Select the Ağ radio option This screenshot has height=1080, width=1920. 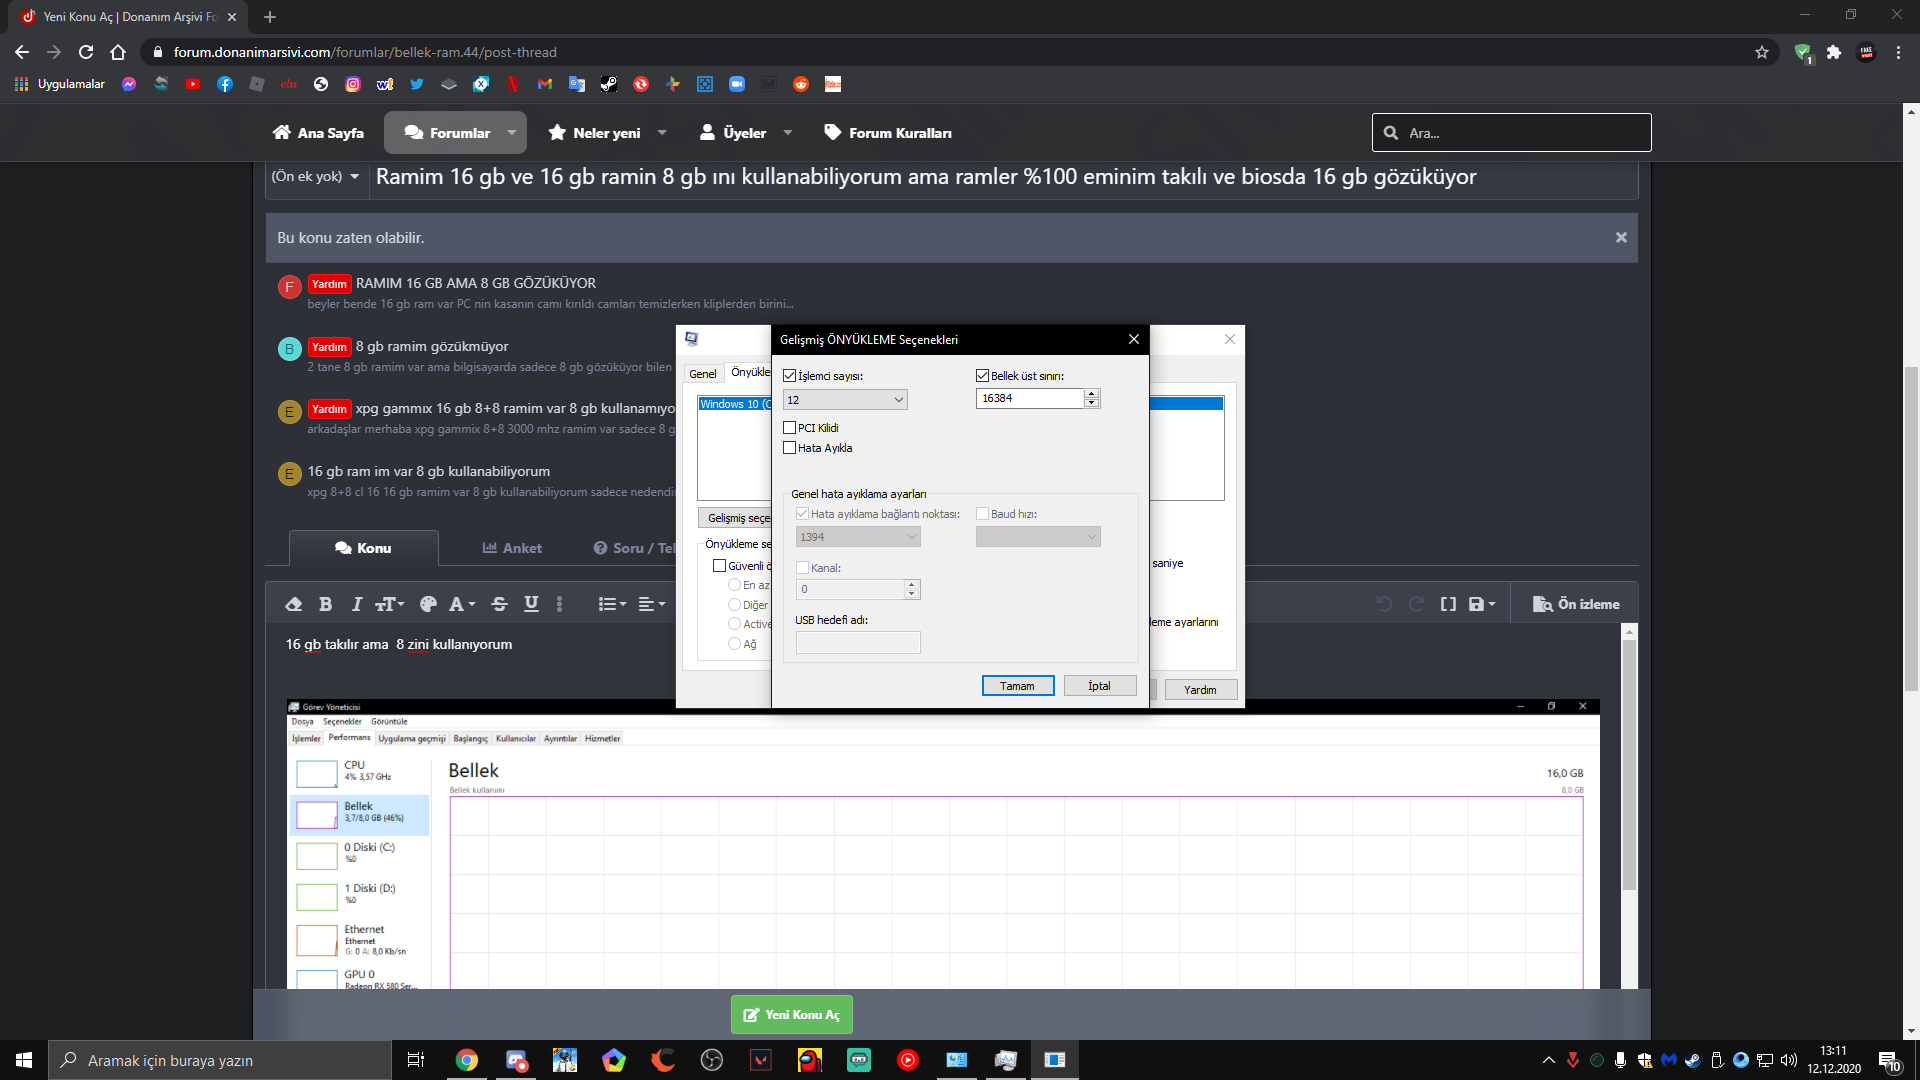pyautogui.click(x=735, y=644)
